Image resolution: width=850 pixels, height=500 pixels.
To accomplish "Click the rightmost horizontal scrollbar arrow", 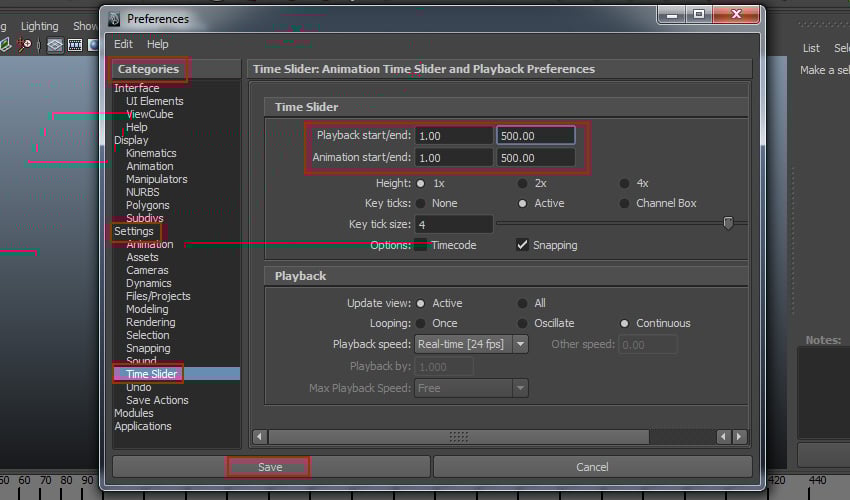I will [x=740, y=437].
